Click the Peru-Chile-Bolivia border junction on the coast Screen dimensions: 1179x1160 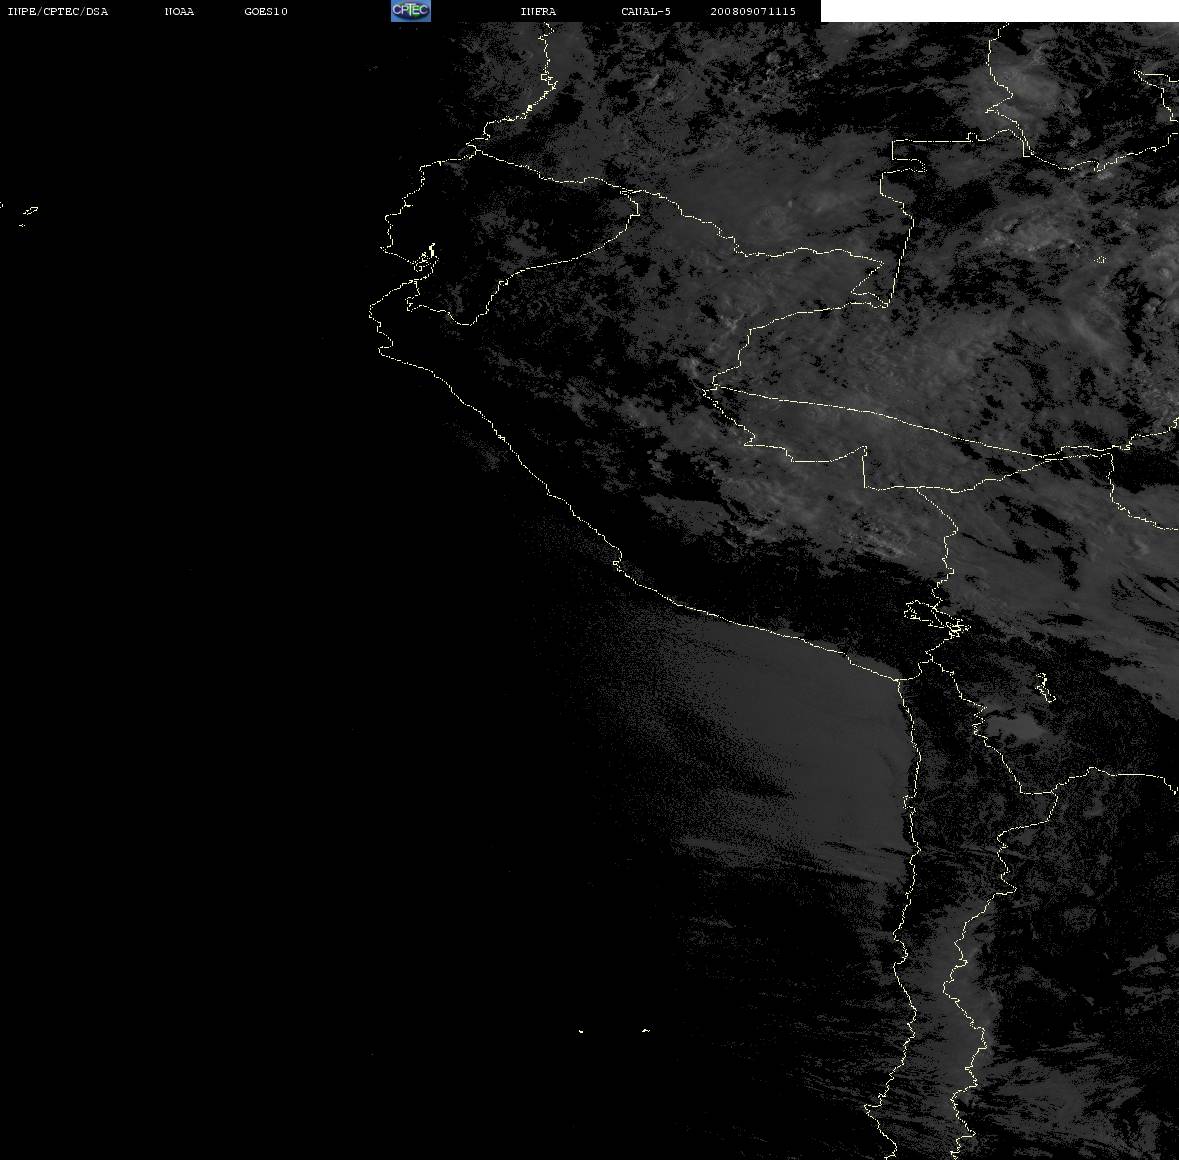pos(900,680)
